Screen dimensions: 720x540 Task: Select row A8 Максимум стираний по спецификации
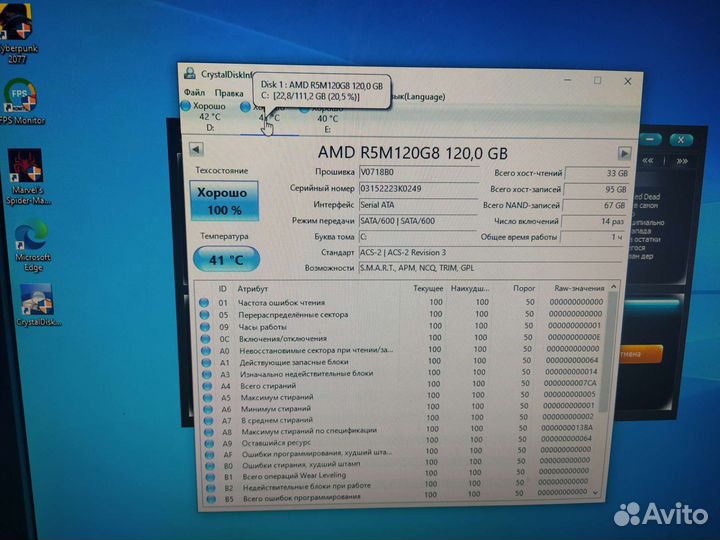pyautogui.click(x=402, y=430)
